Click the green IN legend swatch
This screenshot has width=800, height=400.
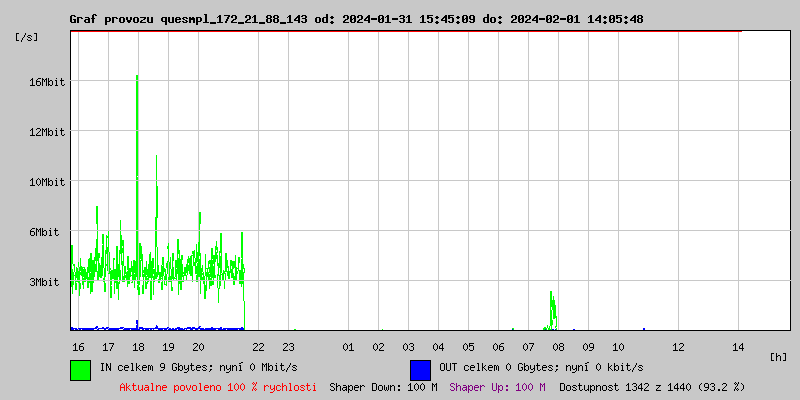tap(81, 370)
